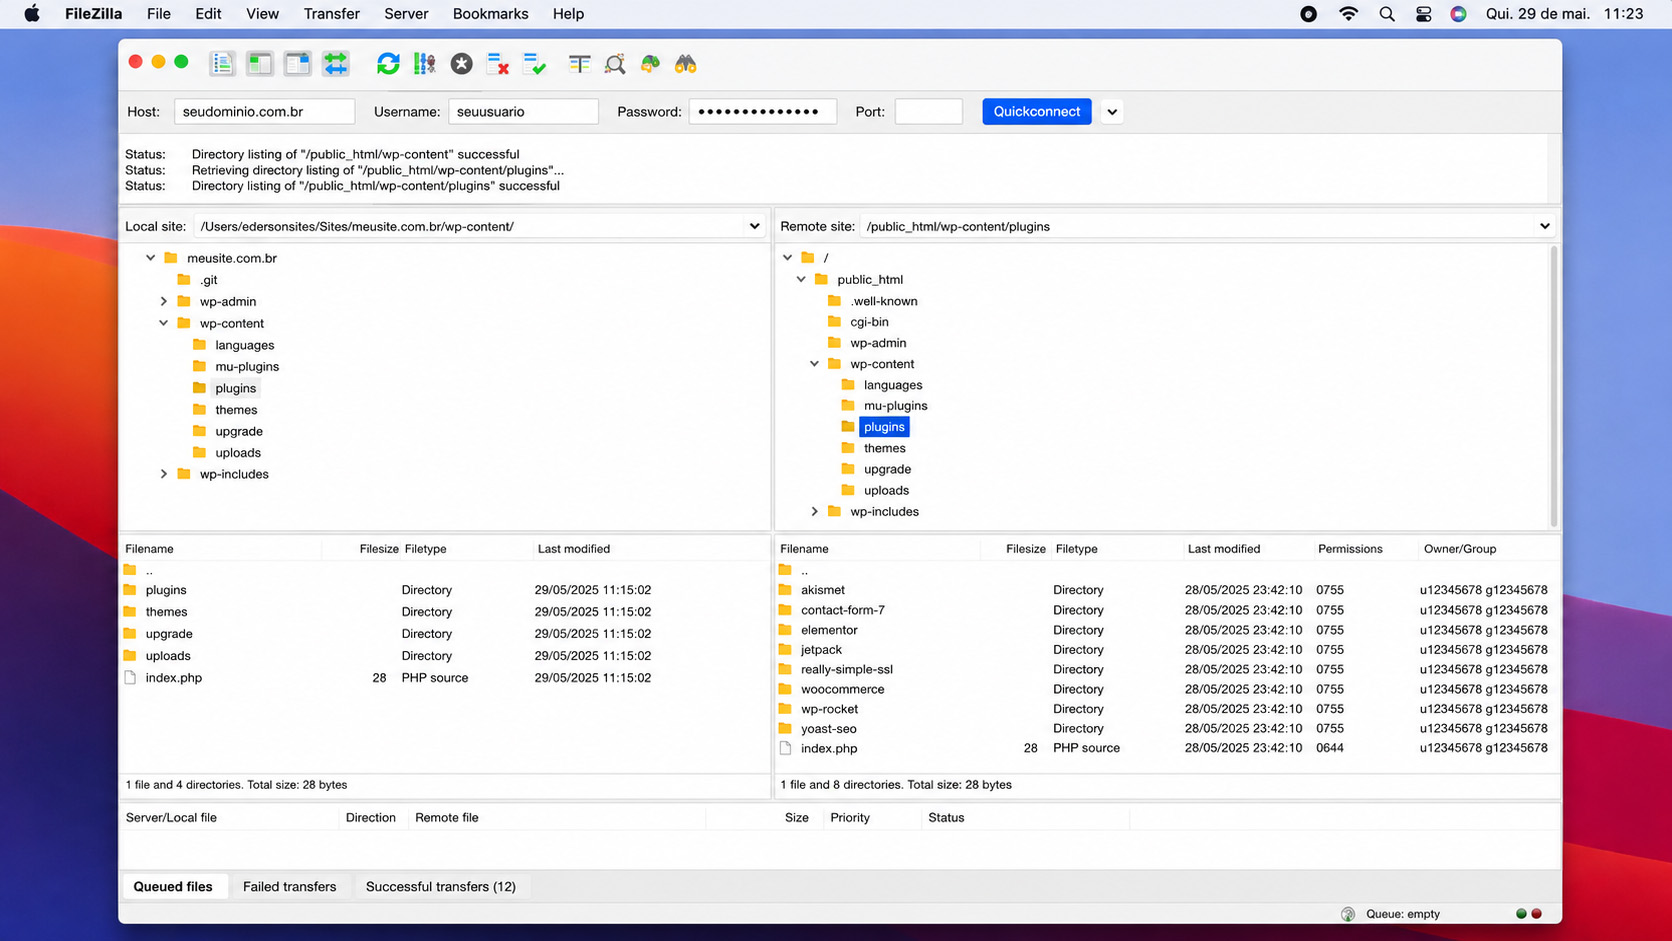Collapse the remote public_html node
Viewport: 1672px width, 941px height.
[x=801, y=279]
